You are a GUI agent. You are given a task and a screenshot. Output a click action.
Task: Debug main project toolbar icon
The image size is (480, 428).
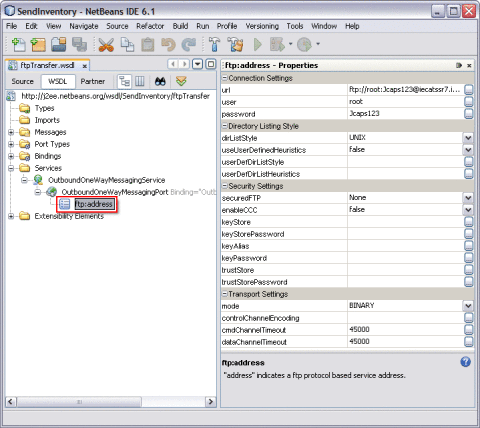pyautogui.click(x=277, y=44)
